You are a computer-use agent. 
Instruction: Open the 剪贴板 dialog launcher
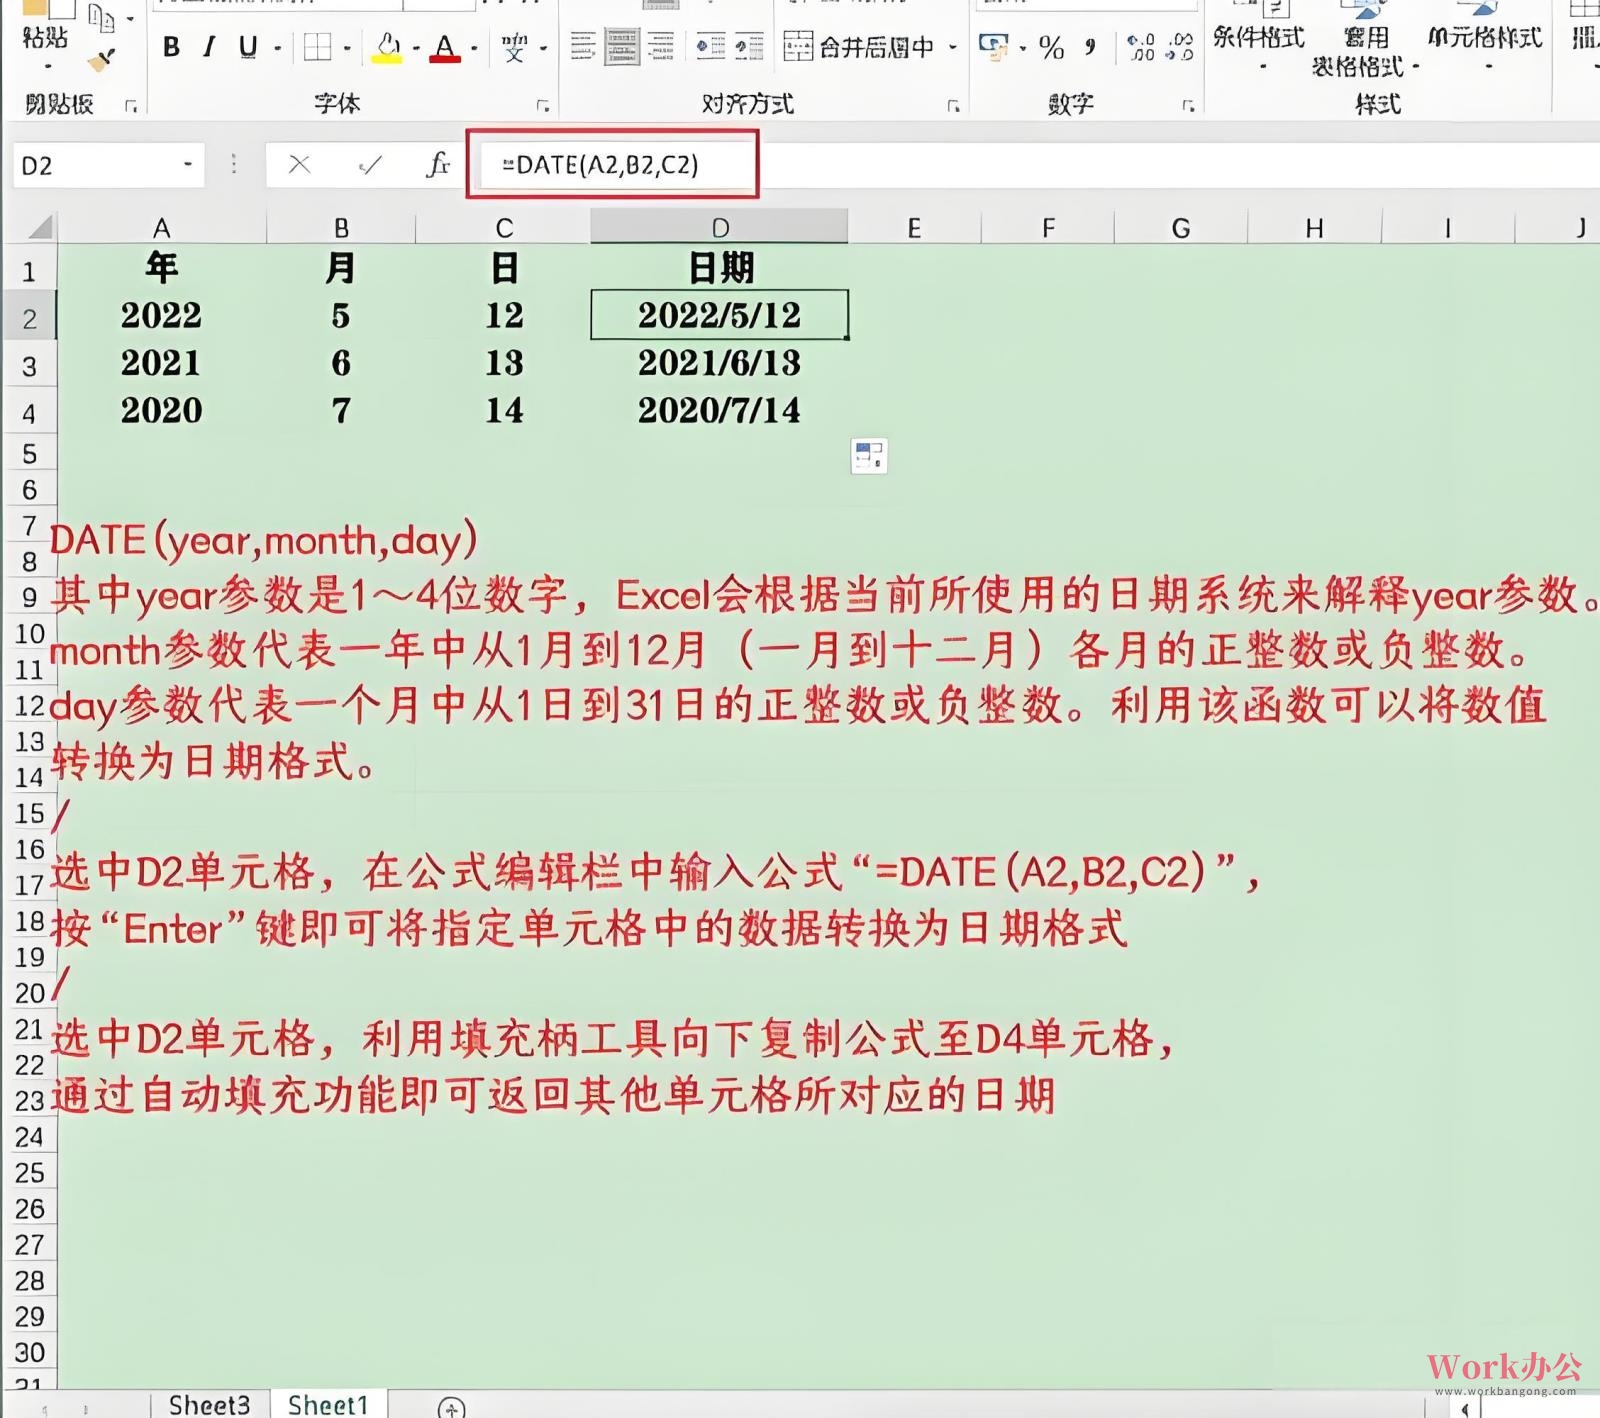coord(131,105)
